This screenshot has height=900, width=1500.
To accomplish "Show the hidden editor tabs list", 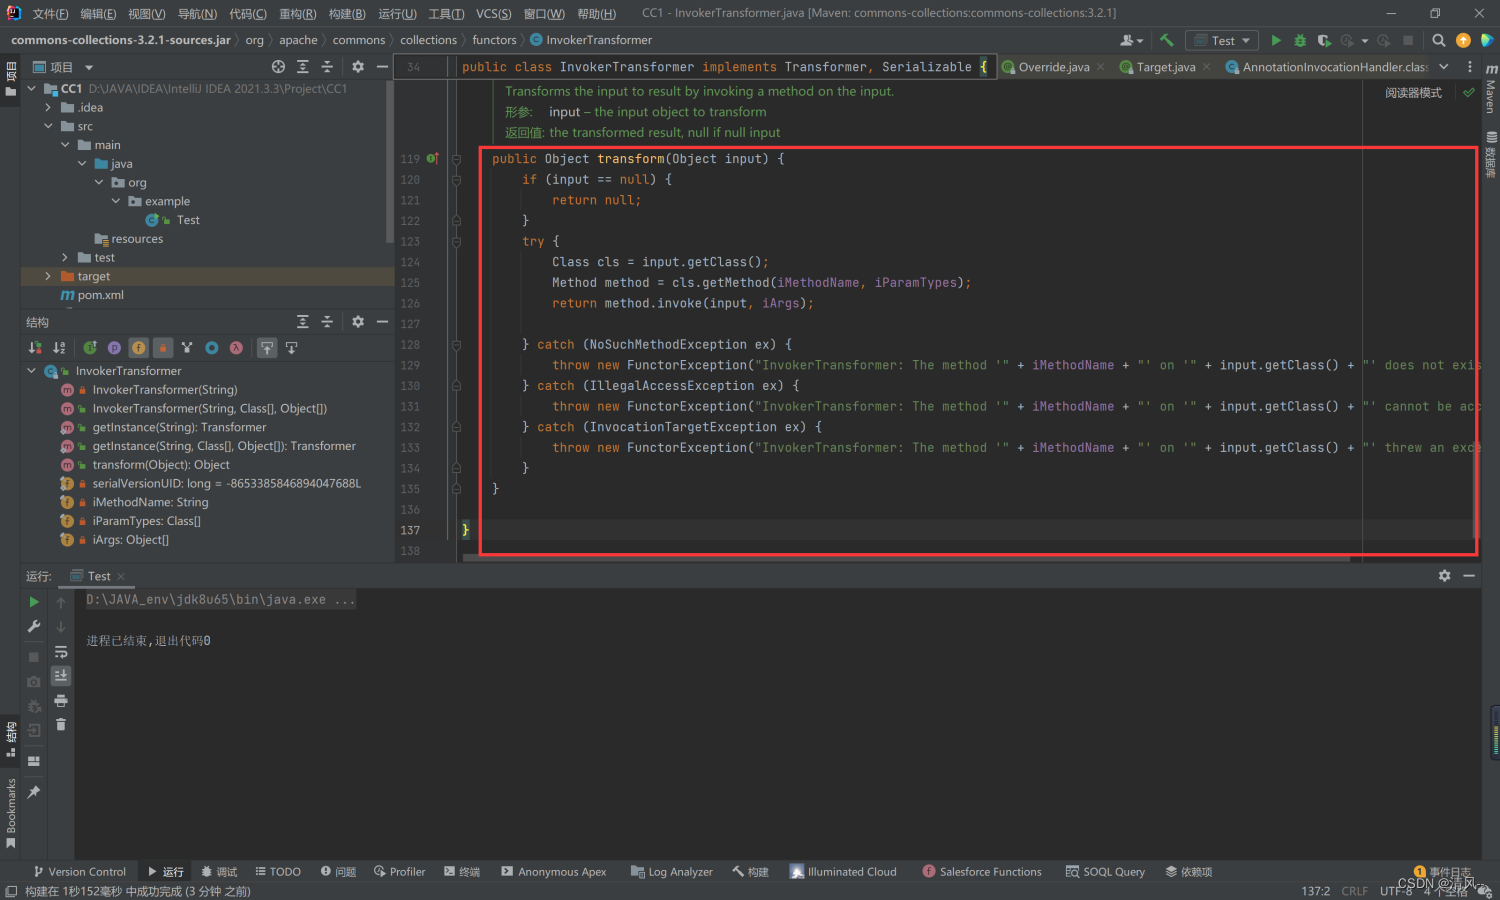I will pyautogui.click(x=1444, y=67).
